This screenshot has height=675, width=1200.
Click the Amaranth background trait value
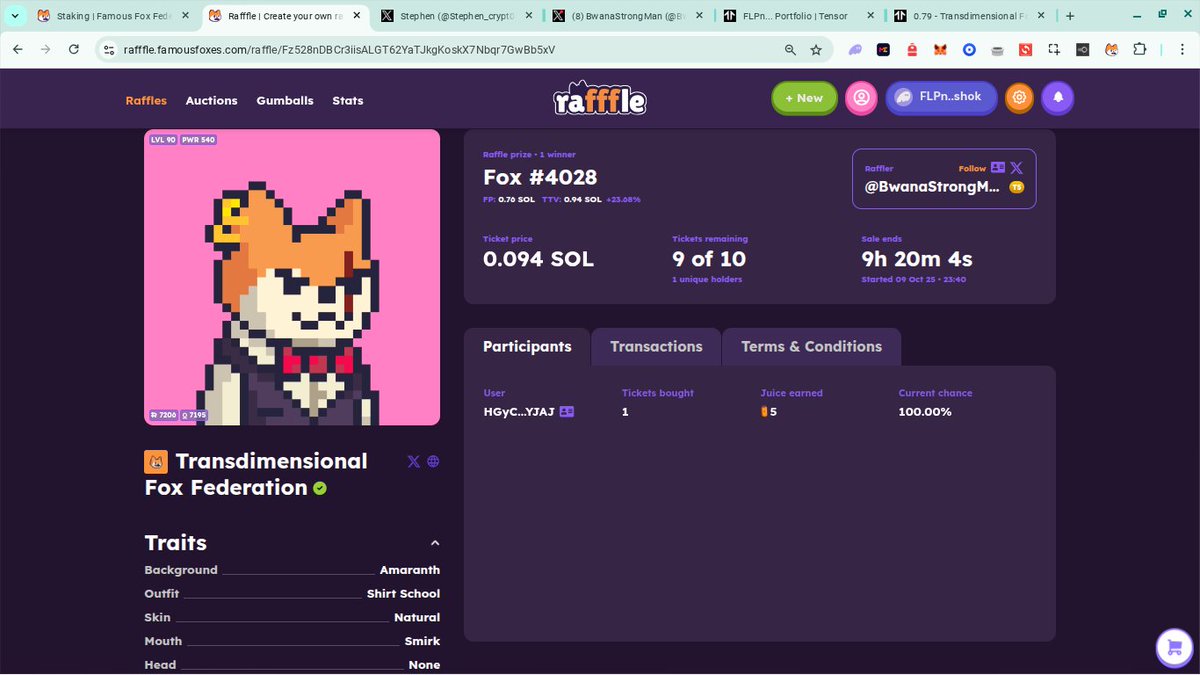[410, 570]
